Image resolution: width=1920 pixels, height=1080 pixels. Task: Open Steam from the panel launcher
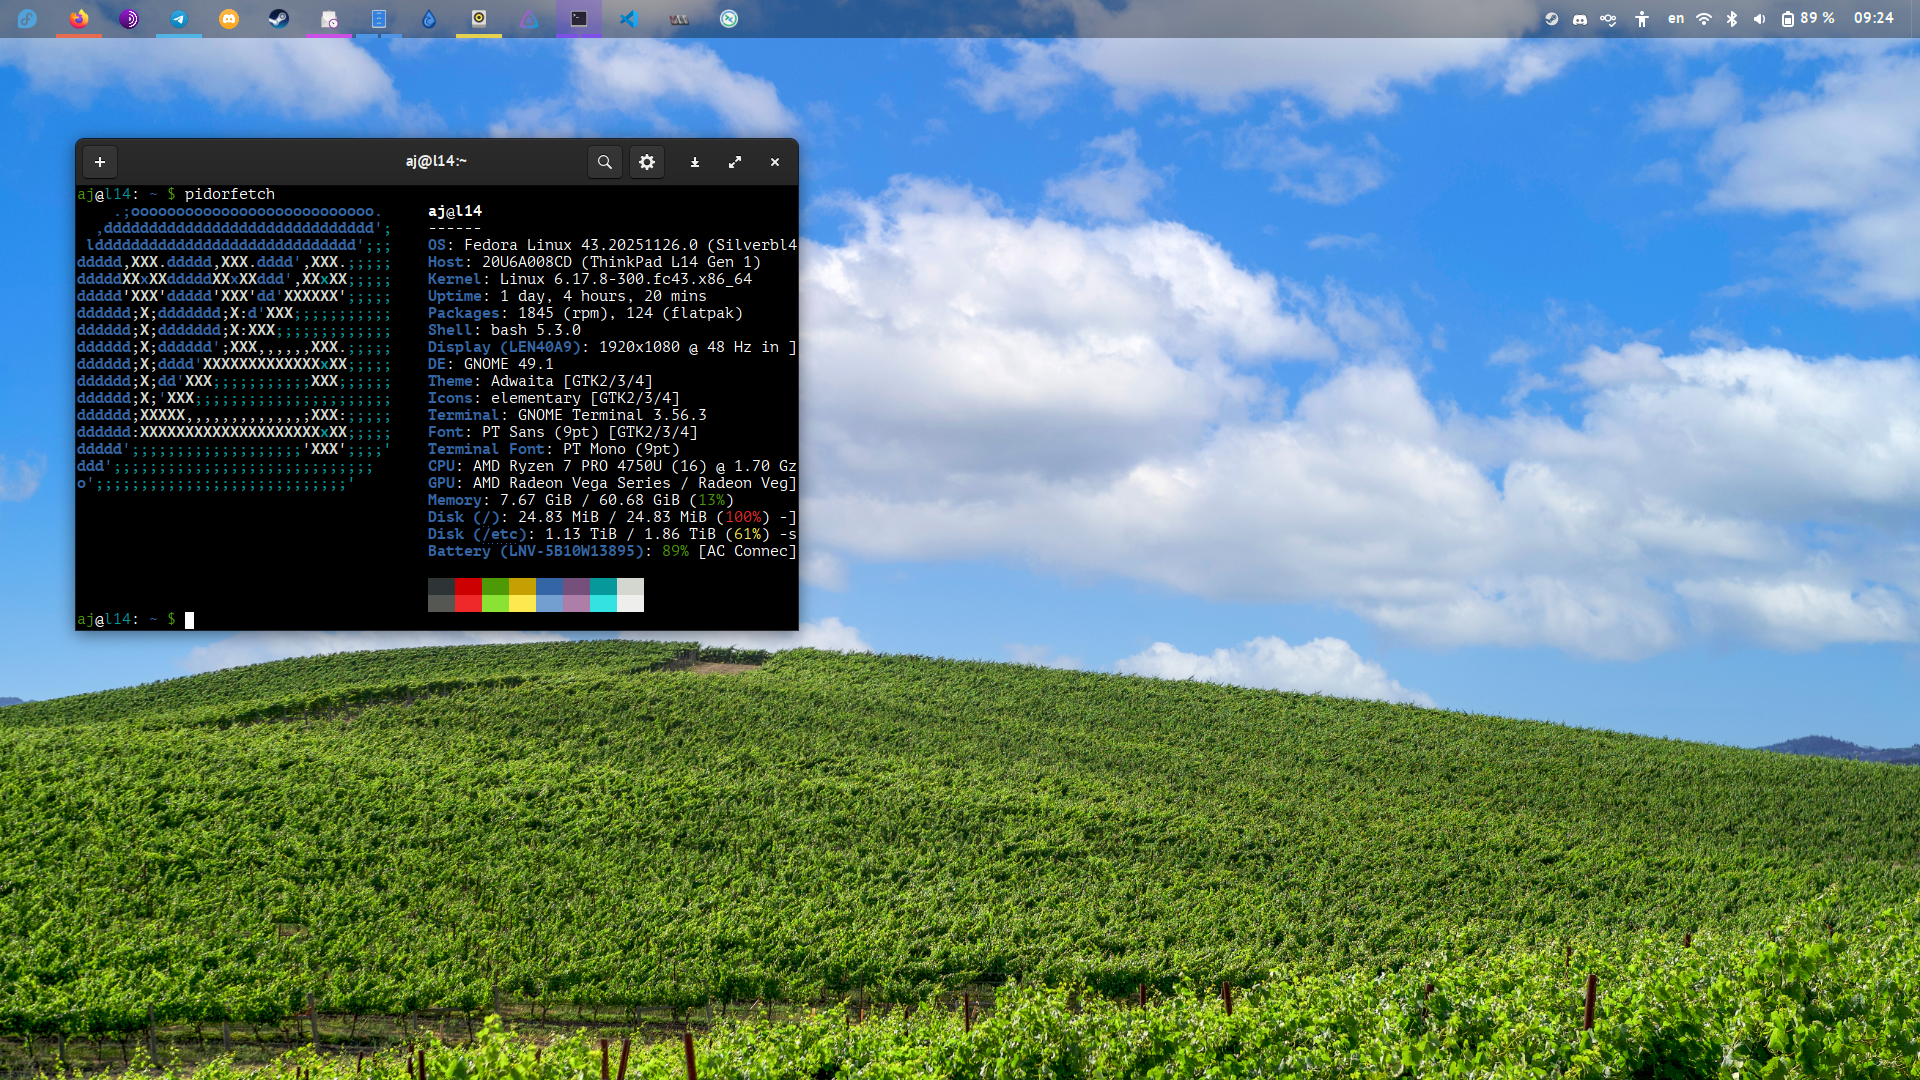pos(279,18)
